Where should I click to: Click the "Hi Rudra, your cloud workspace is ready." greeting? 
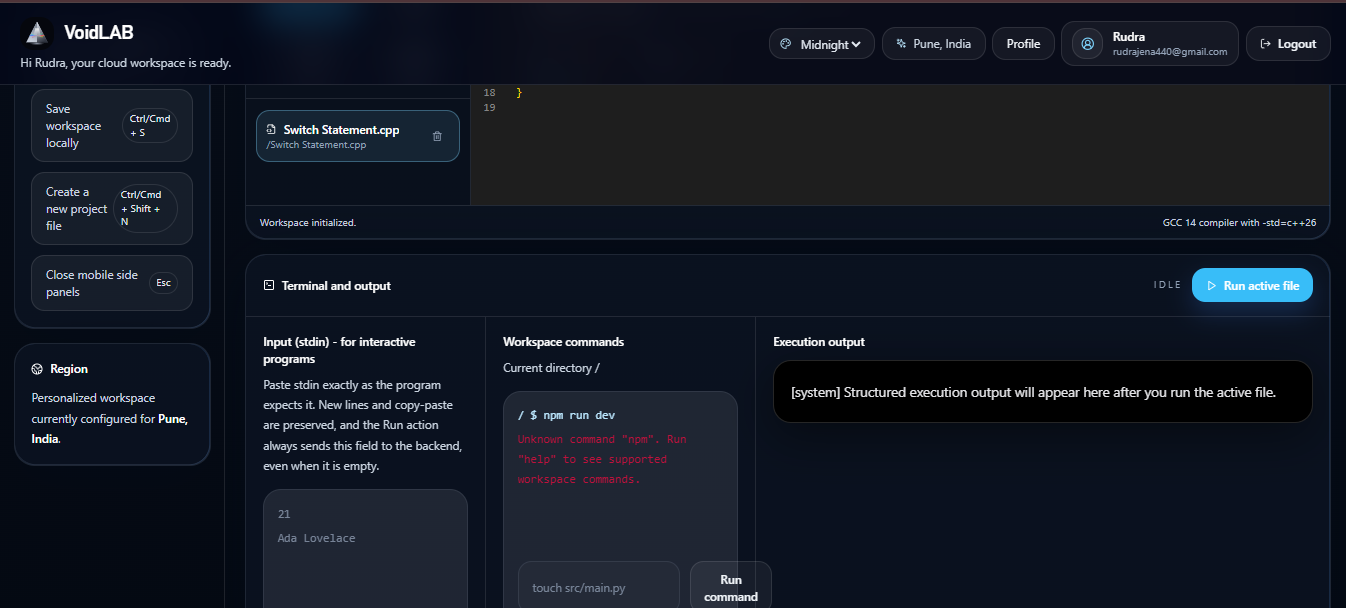pos(126,63)
